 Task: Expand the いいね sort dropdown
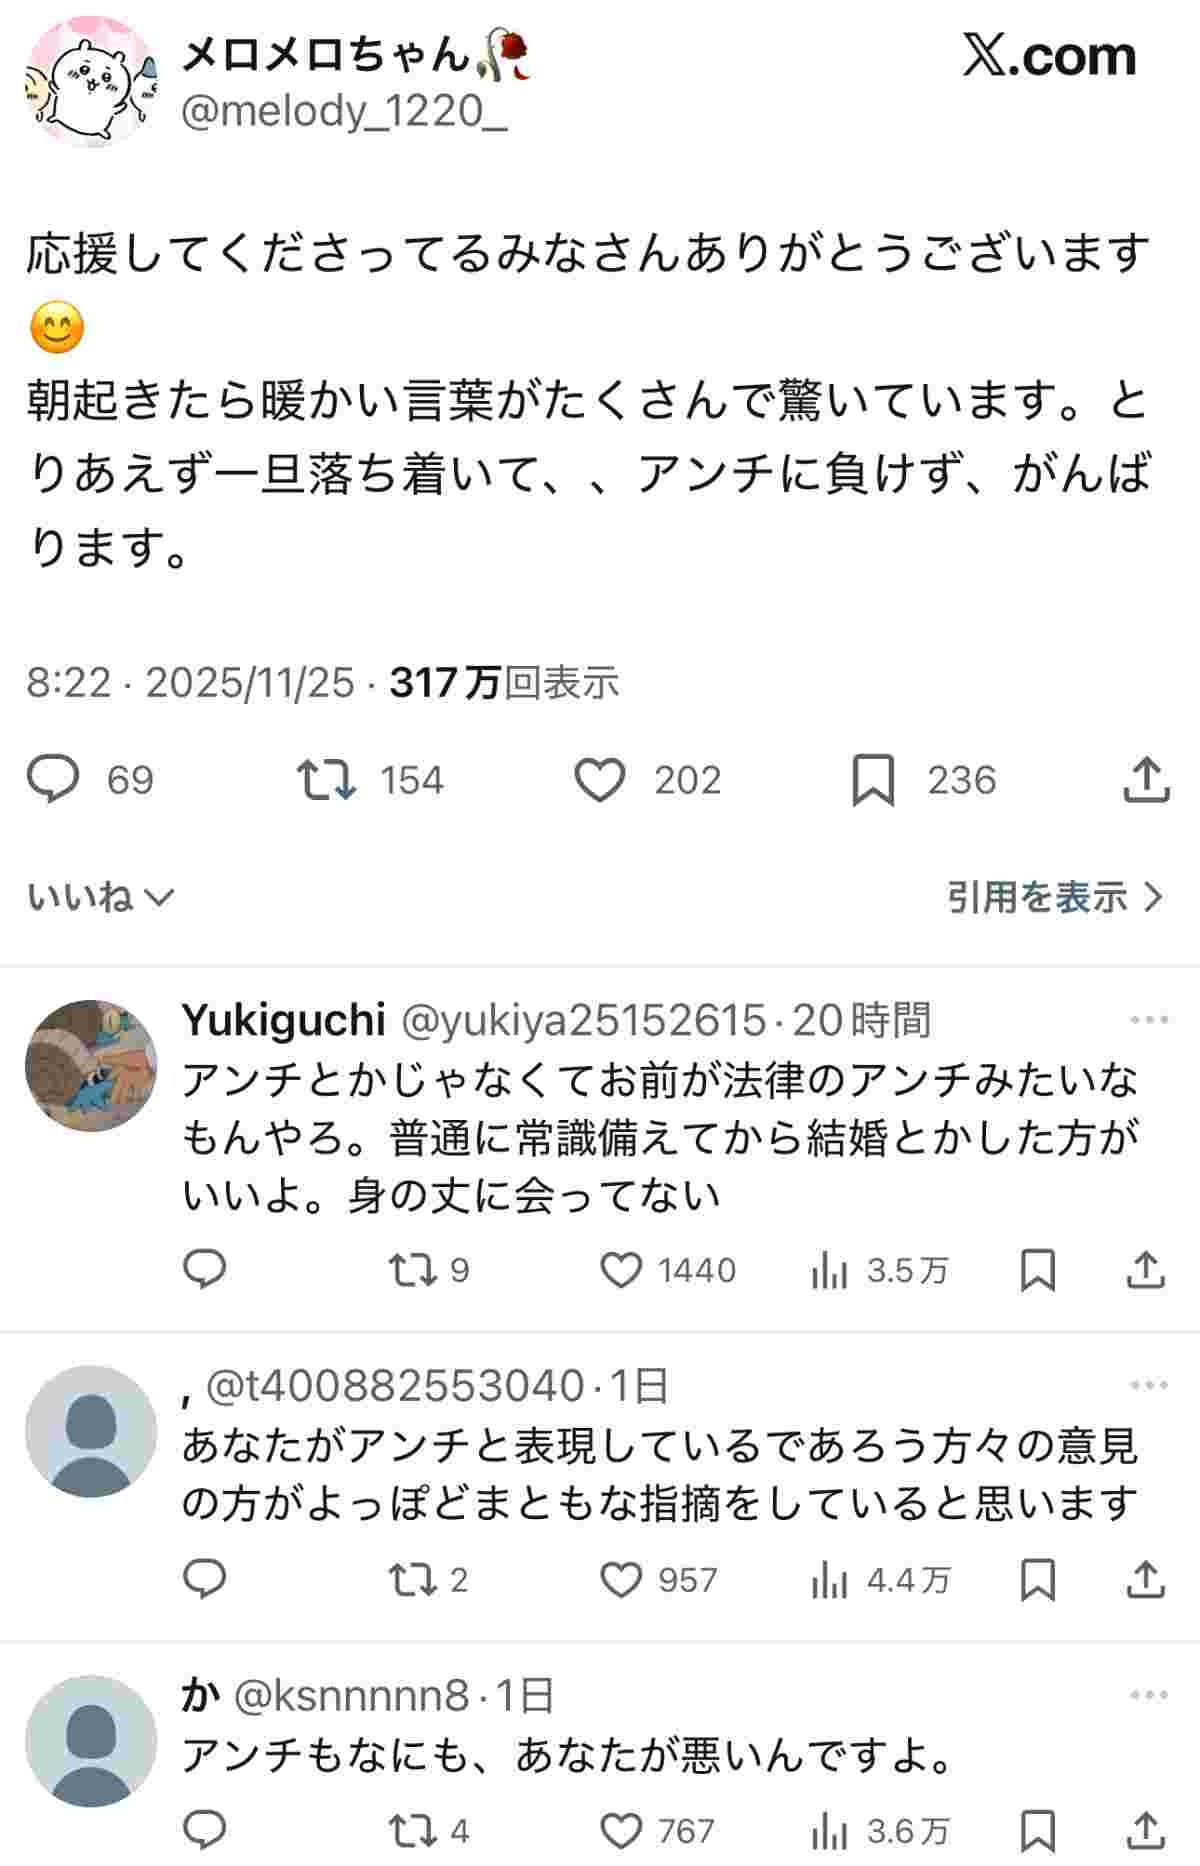click(x=100, y=897)
